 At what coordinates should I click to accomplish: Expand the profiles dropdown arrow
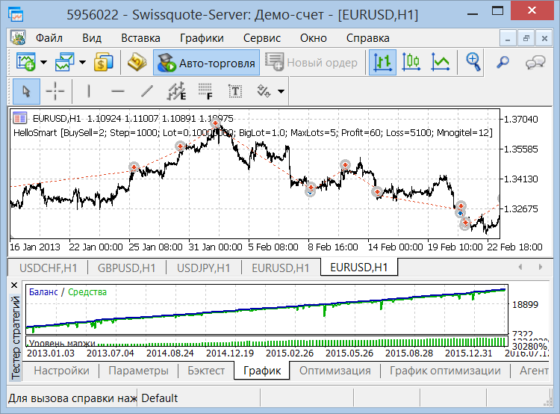tap(82, 63)
